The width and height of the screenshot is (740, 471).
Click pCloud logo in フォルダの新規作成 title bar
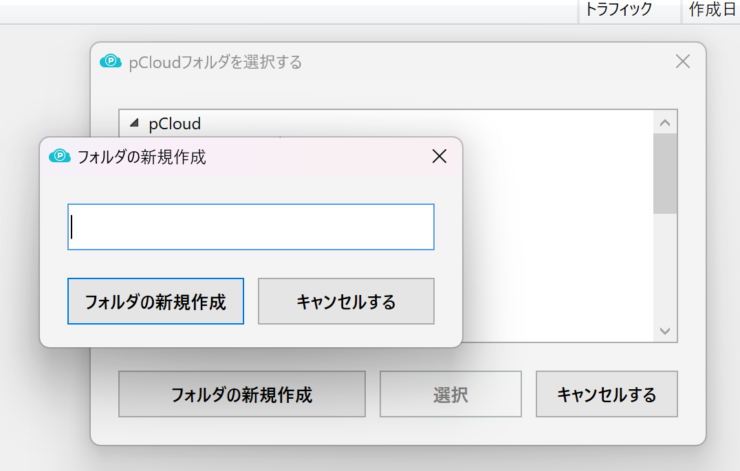[60, 156]
